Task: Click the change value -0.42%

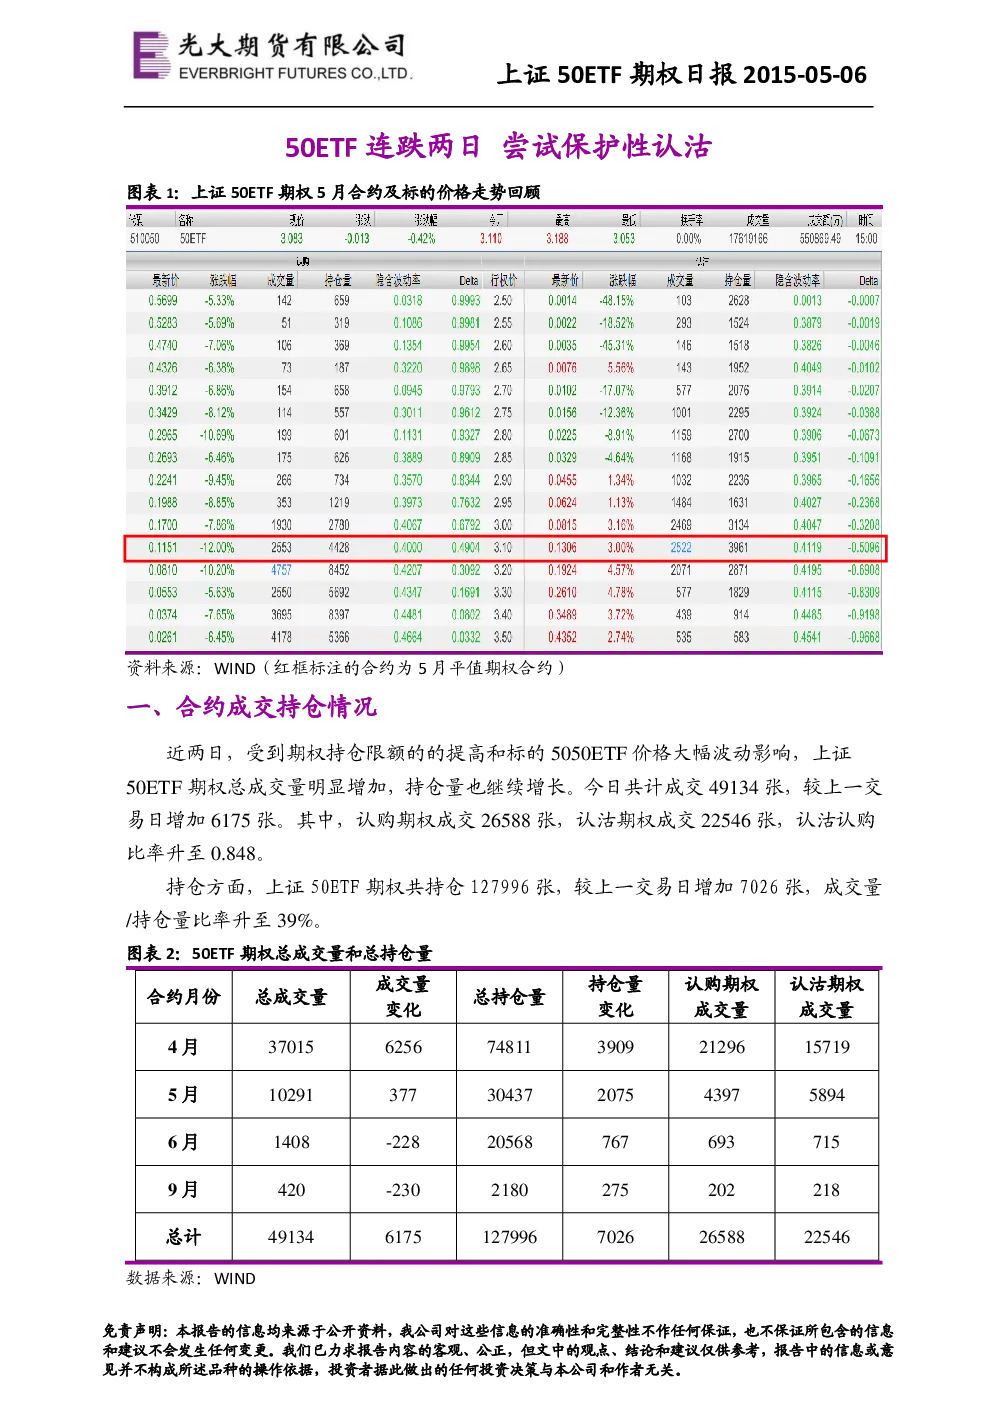Action: click(421, 239)
